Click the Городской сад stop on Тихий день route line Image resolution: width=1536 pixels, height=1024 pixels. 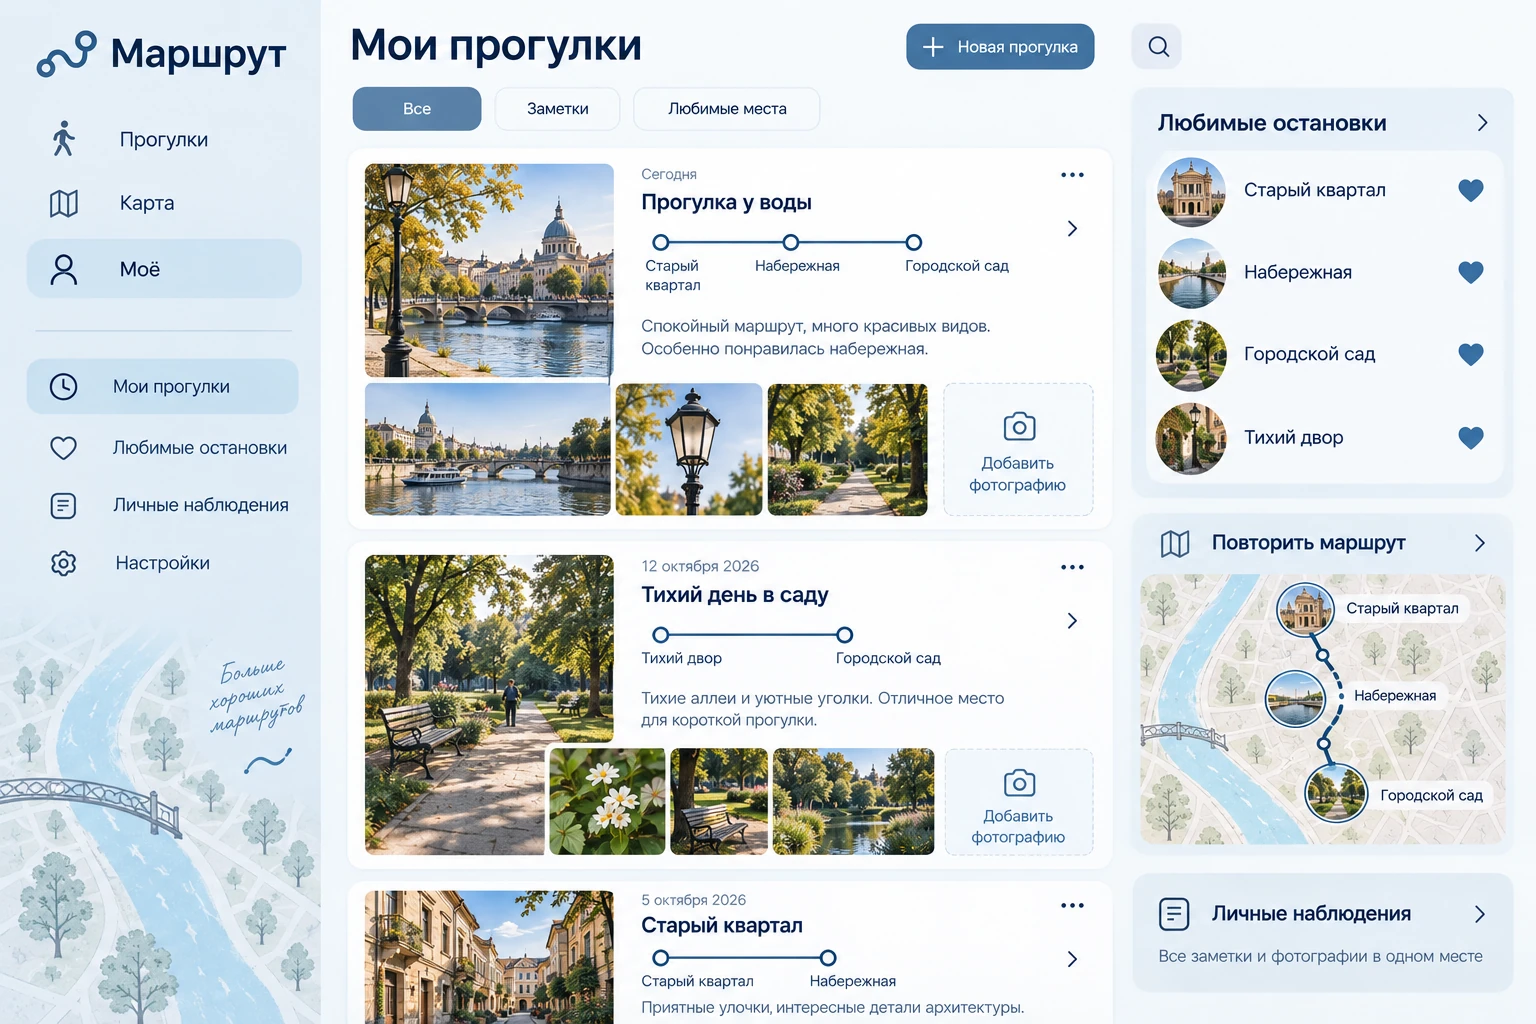tap(845, 634)
